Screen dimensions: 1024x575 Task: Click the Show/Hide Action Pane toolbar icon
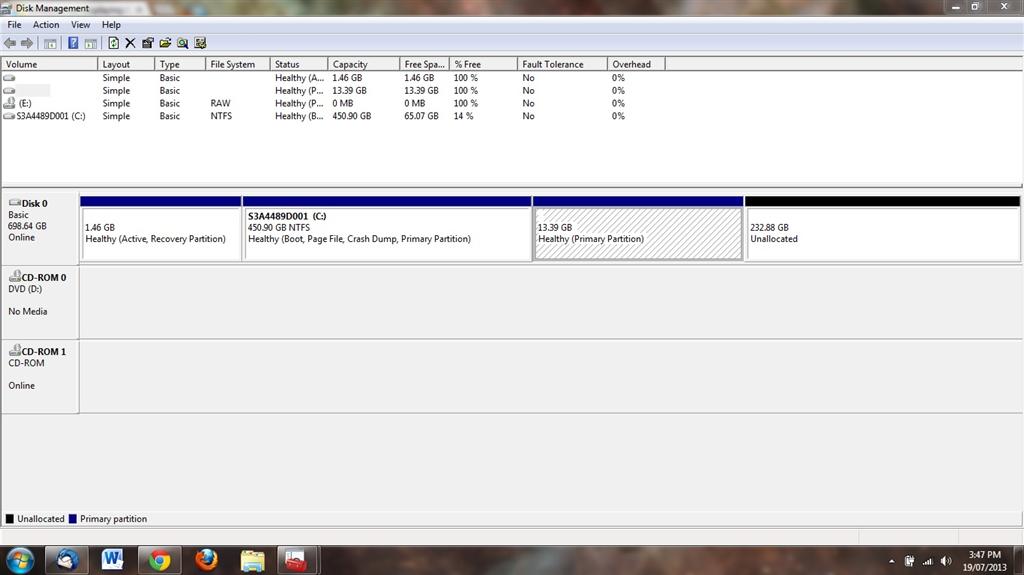tap(91, 44)
